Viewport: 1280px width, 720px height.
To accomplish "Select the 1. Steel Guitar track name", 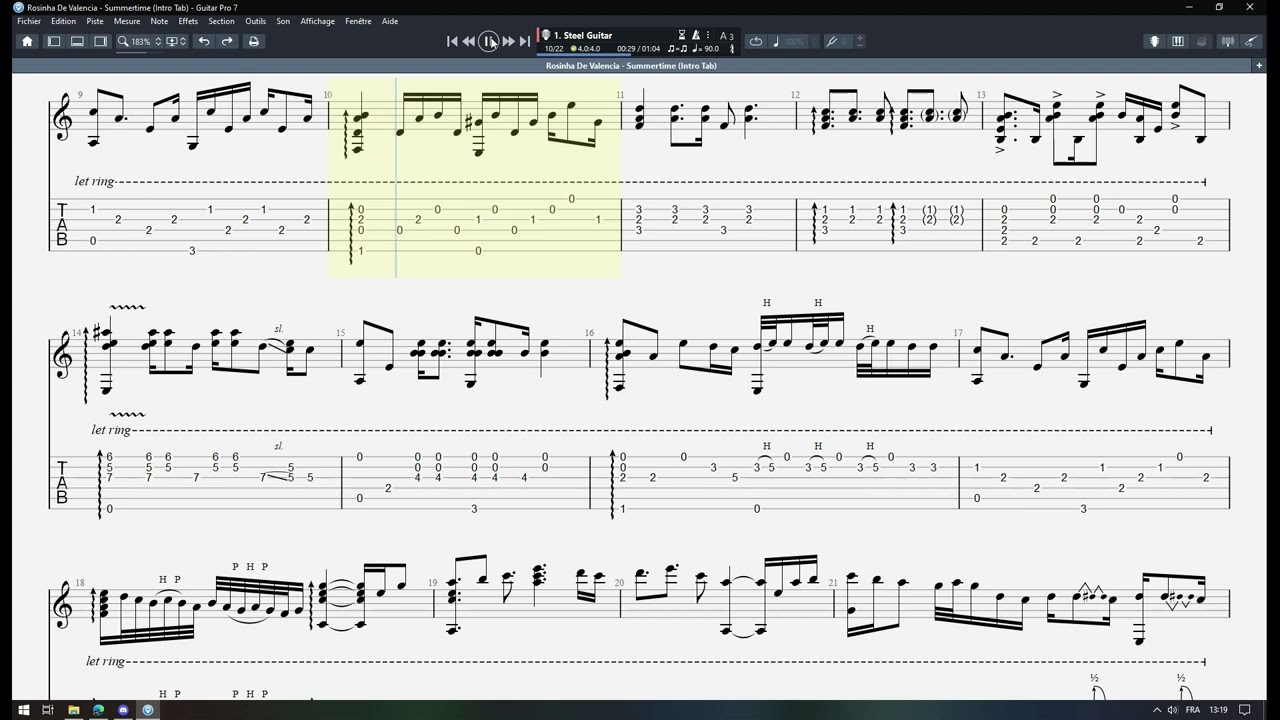I will (x=583, y=35).
